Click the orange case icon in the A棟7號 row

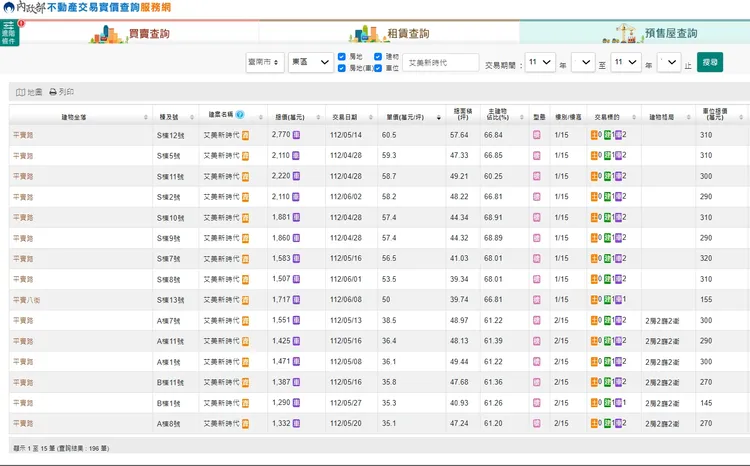(245, 321)
